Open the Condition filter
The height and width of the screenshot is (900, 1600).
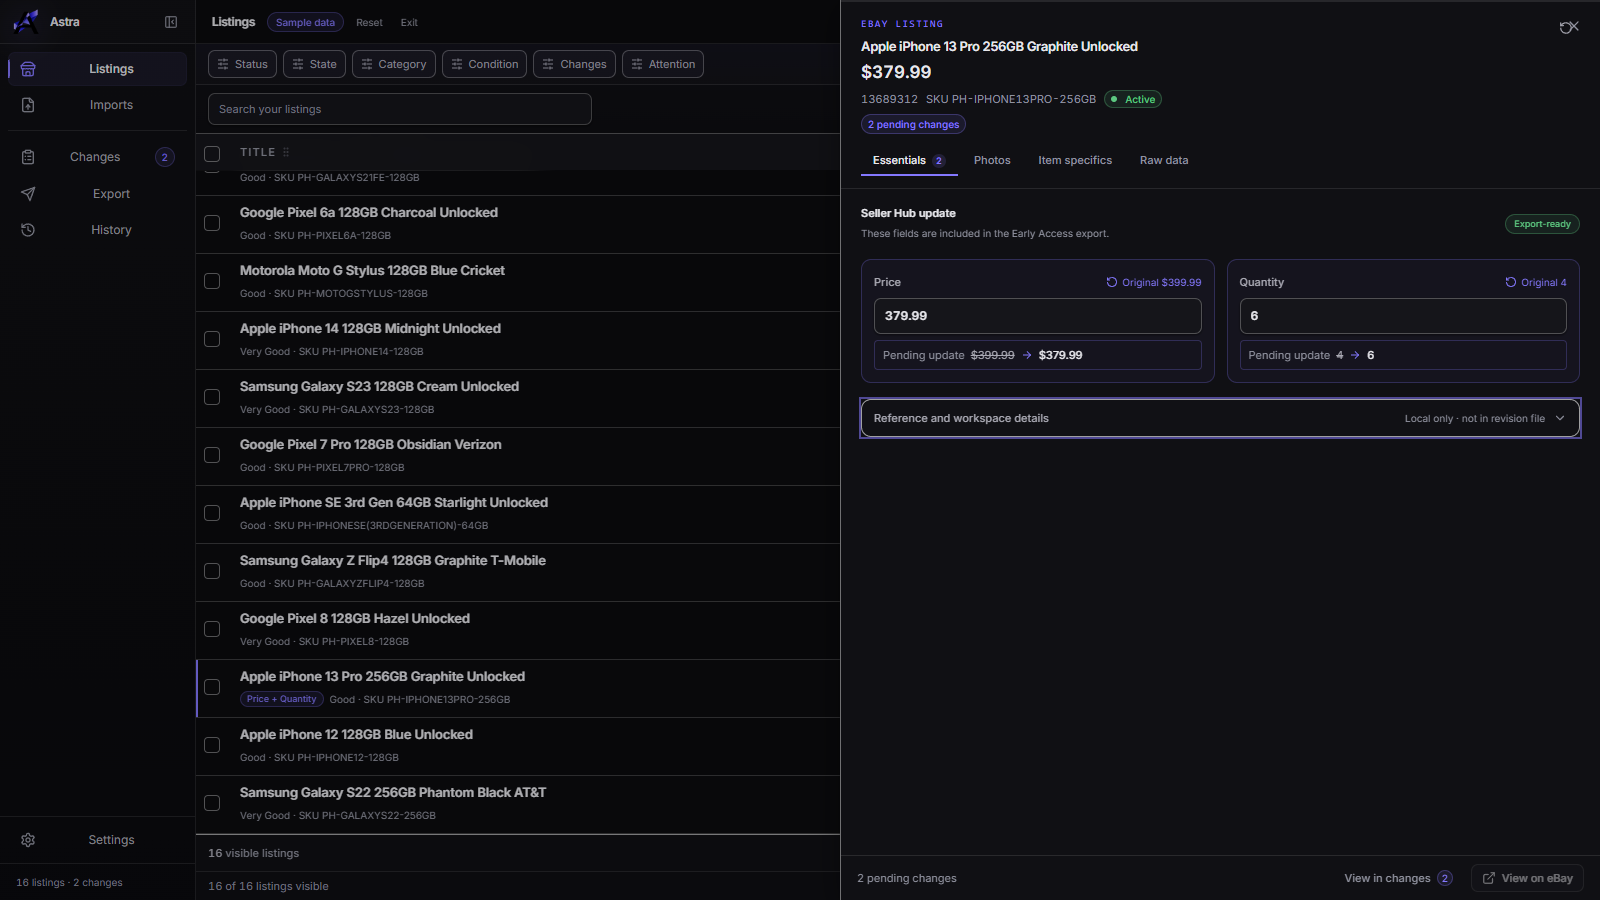485,64
